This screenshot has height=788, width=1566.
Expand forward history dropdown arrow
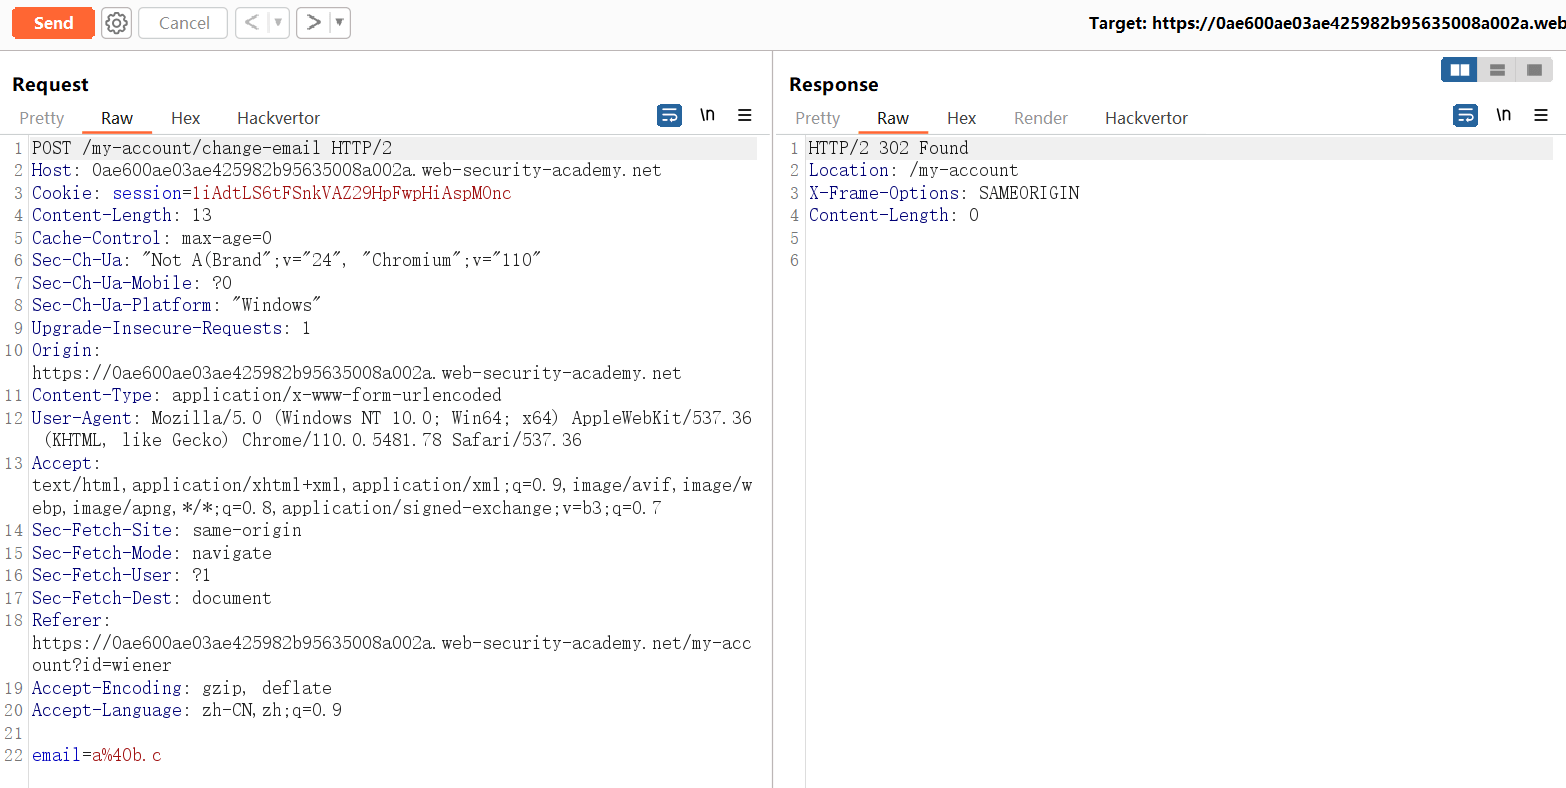click(340, 23)
